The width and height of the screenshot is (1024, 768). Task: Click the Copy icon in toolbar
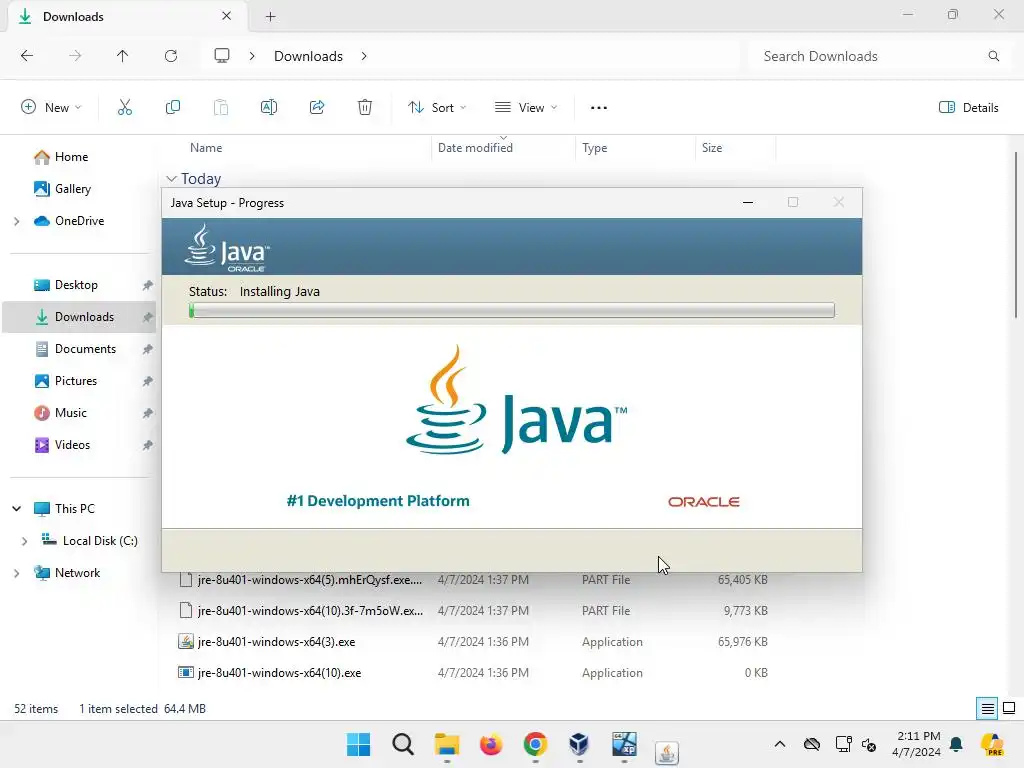(172, 107)
